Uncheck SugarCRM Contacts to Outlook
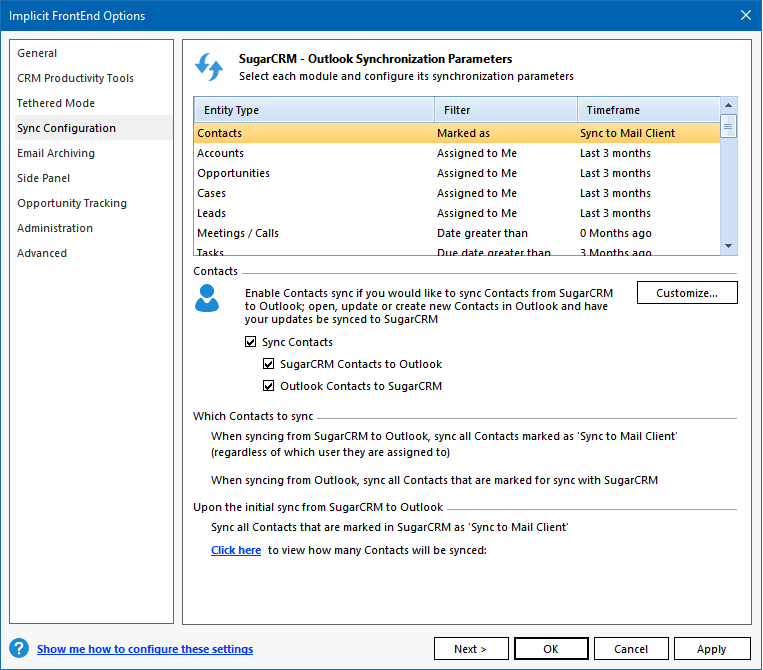The image size is (763, 670). tap(269, 364)
